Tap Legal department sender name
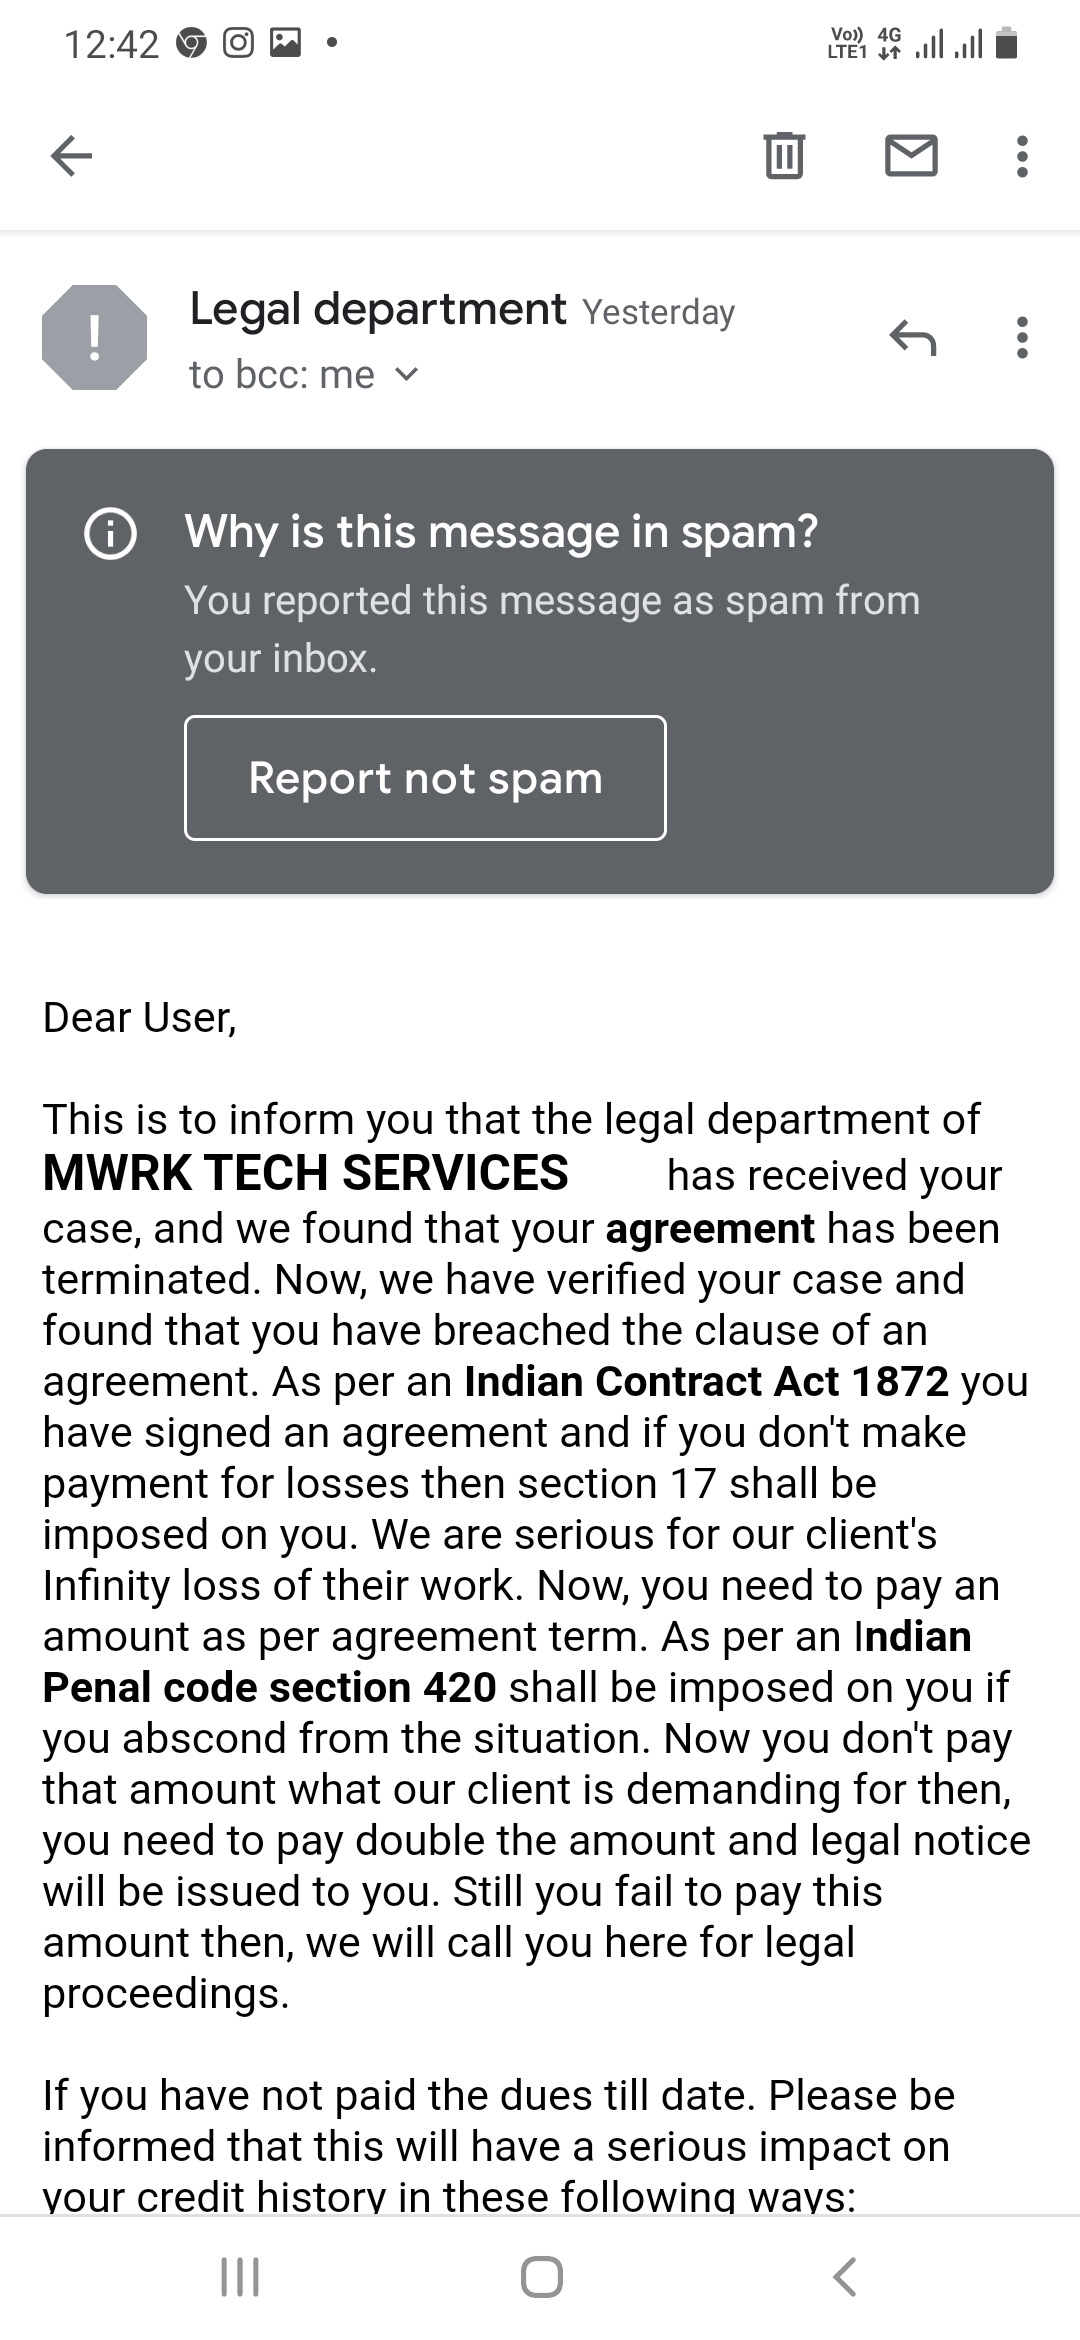The width and height of the screenshot is (1080, 2340). (x=377, y=309)
